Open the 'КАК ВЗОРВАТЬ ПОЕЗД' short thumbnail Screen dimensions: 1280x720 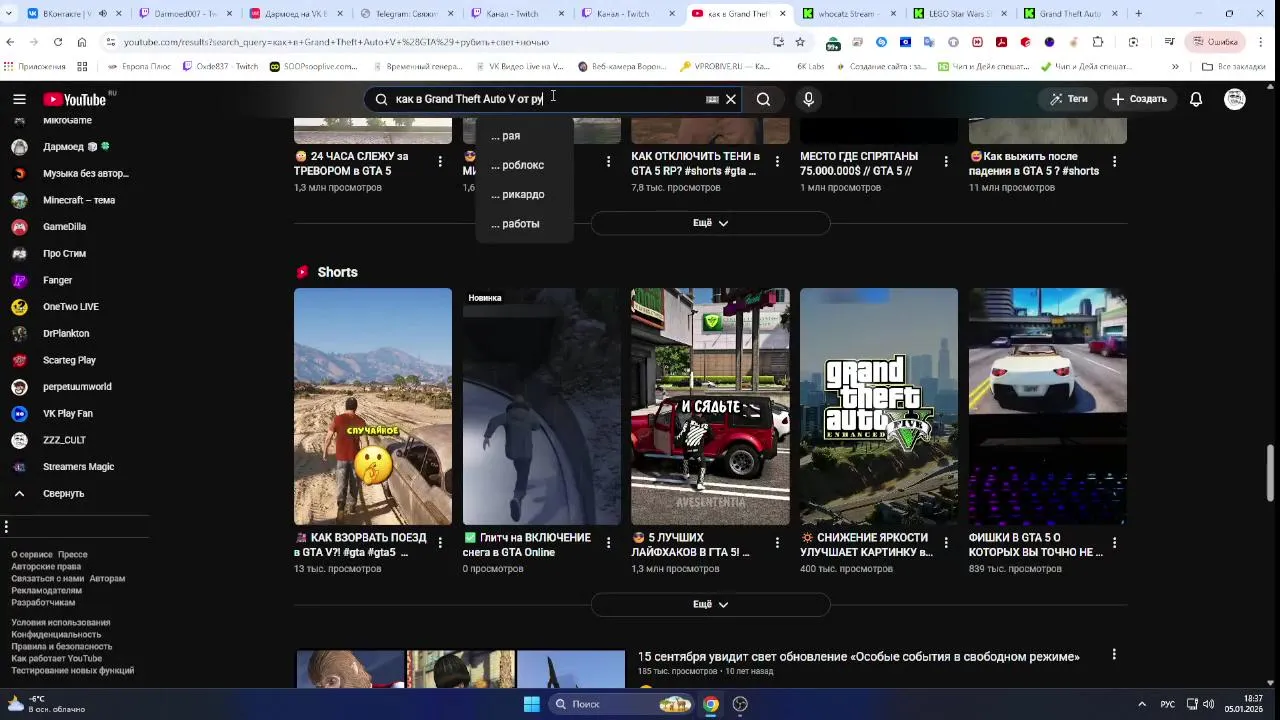[x=373, y=406]
